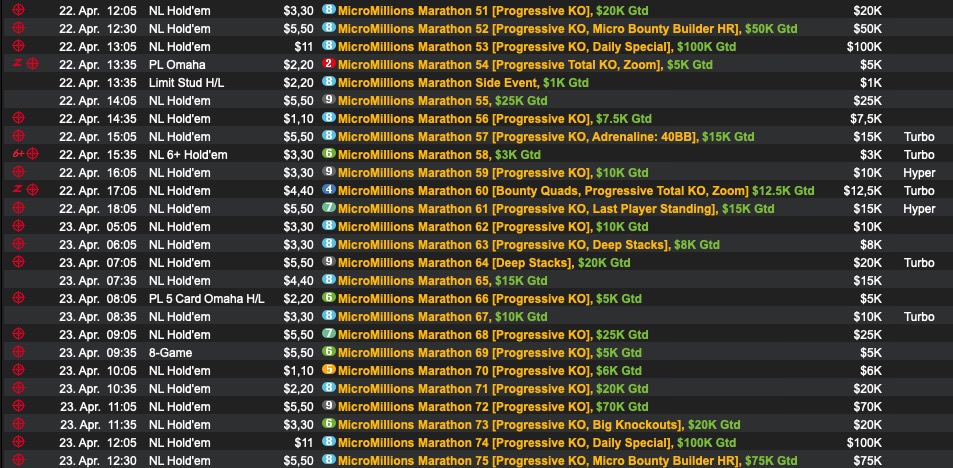Open MicroMillions Marathon Side Event
The image size is (953, 468).
[x=463, y=83]
